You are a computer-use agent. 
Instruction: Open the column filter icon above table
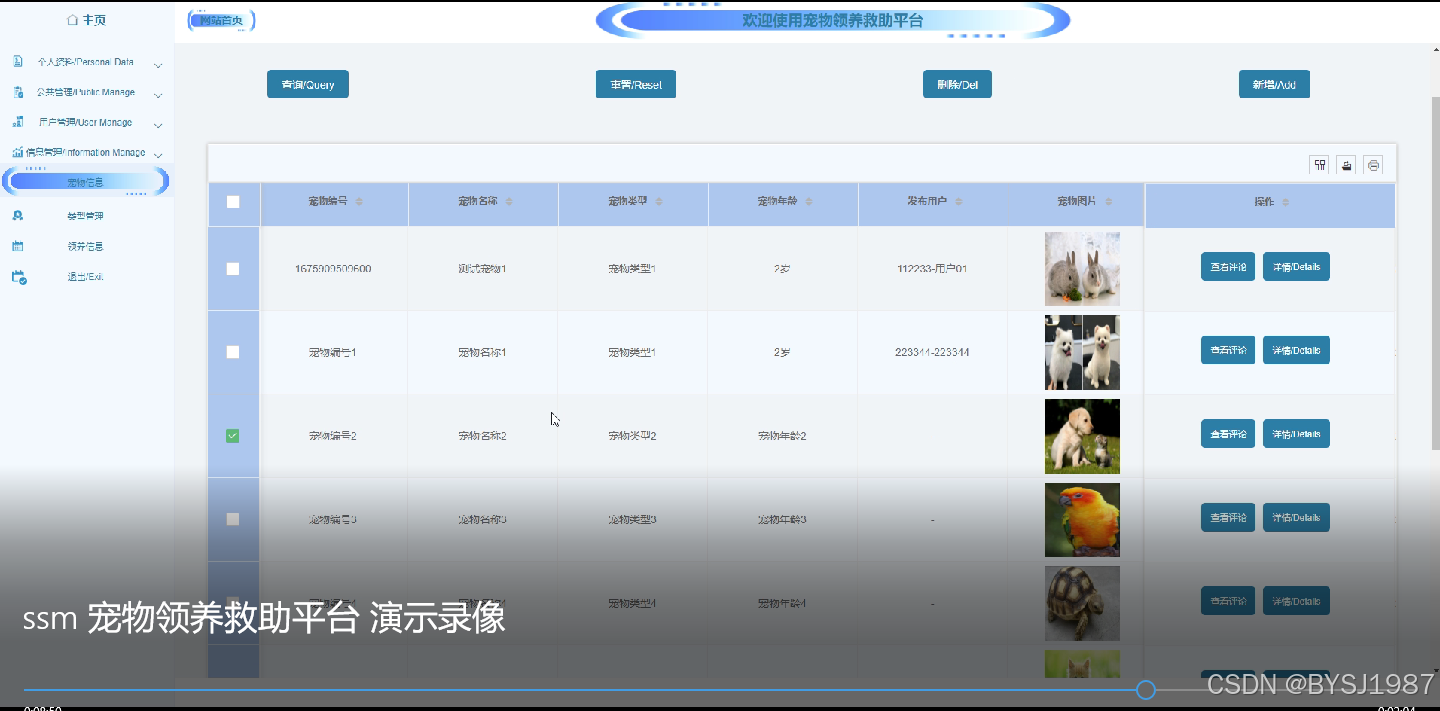[1320, 165]
